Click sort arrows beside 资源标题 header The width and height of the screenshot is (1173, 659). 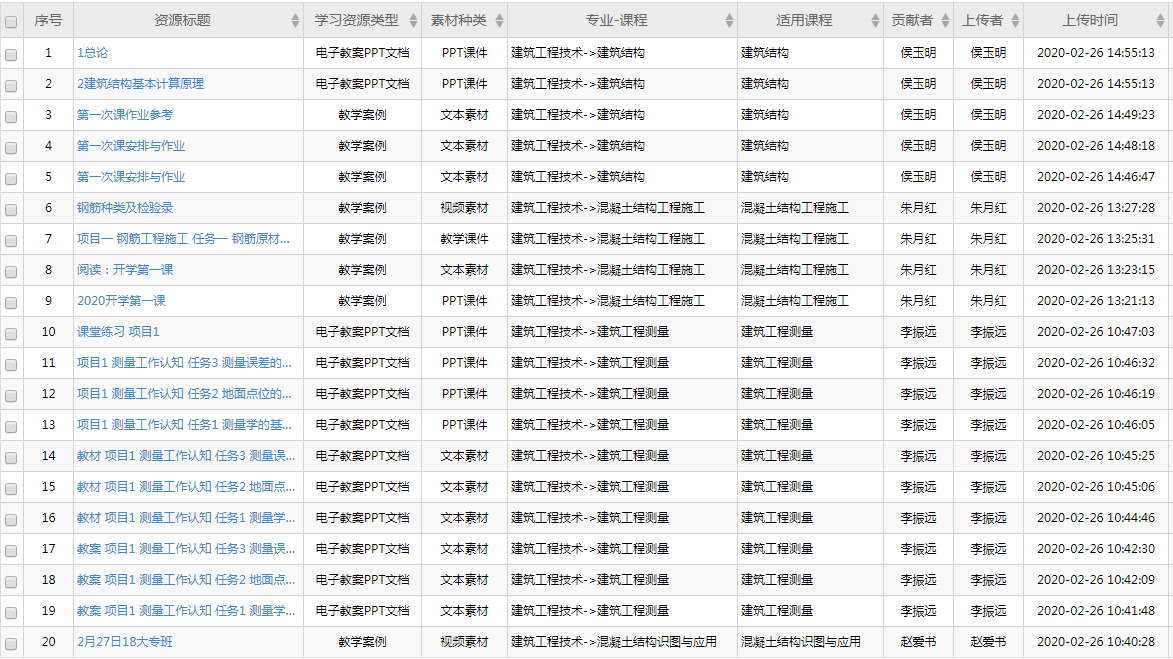coord(295,20)
